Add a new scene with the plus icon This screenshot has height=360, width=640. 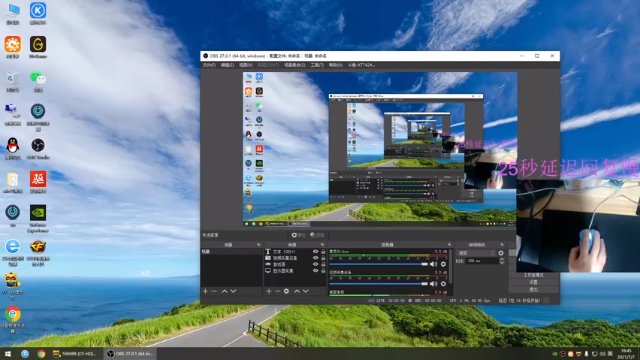point(205,291)
